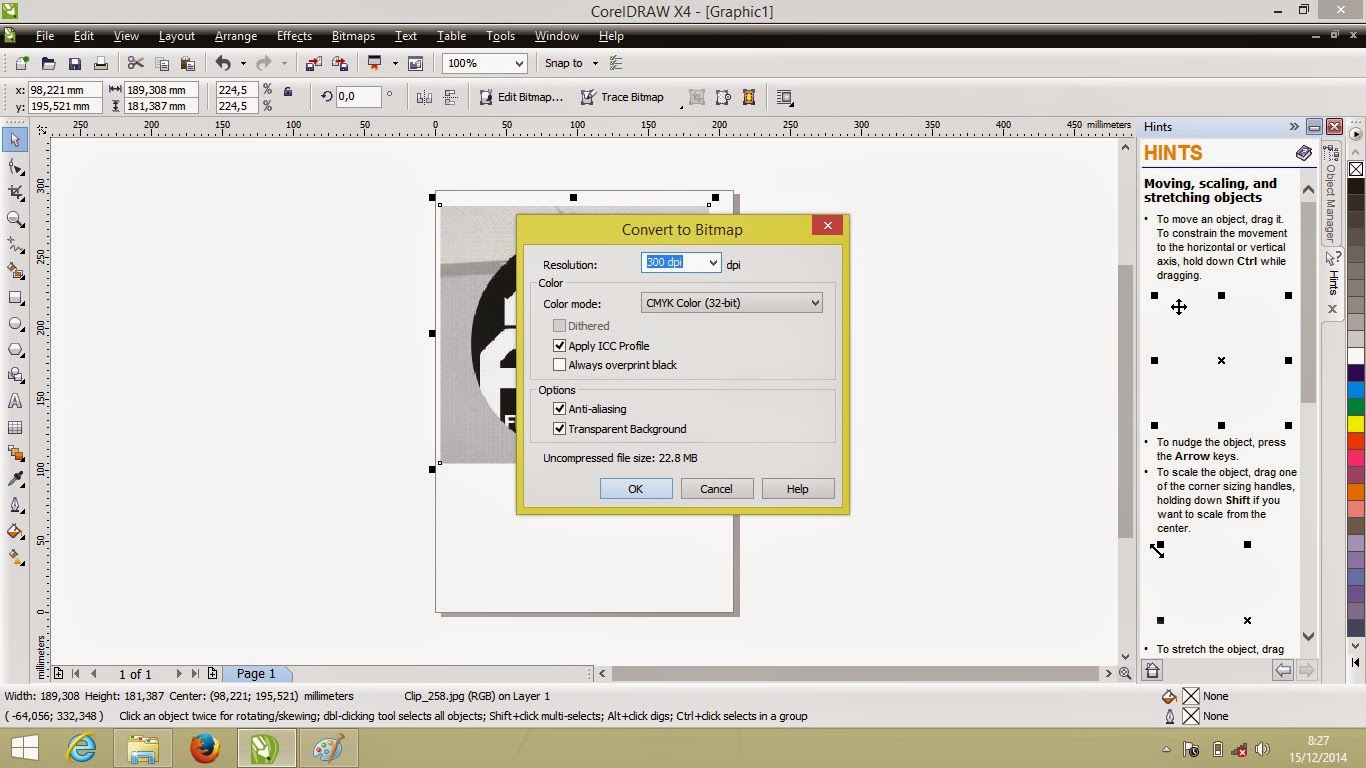
Task: Click the New document icon
Action: pos(22,63)
